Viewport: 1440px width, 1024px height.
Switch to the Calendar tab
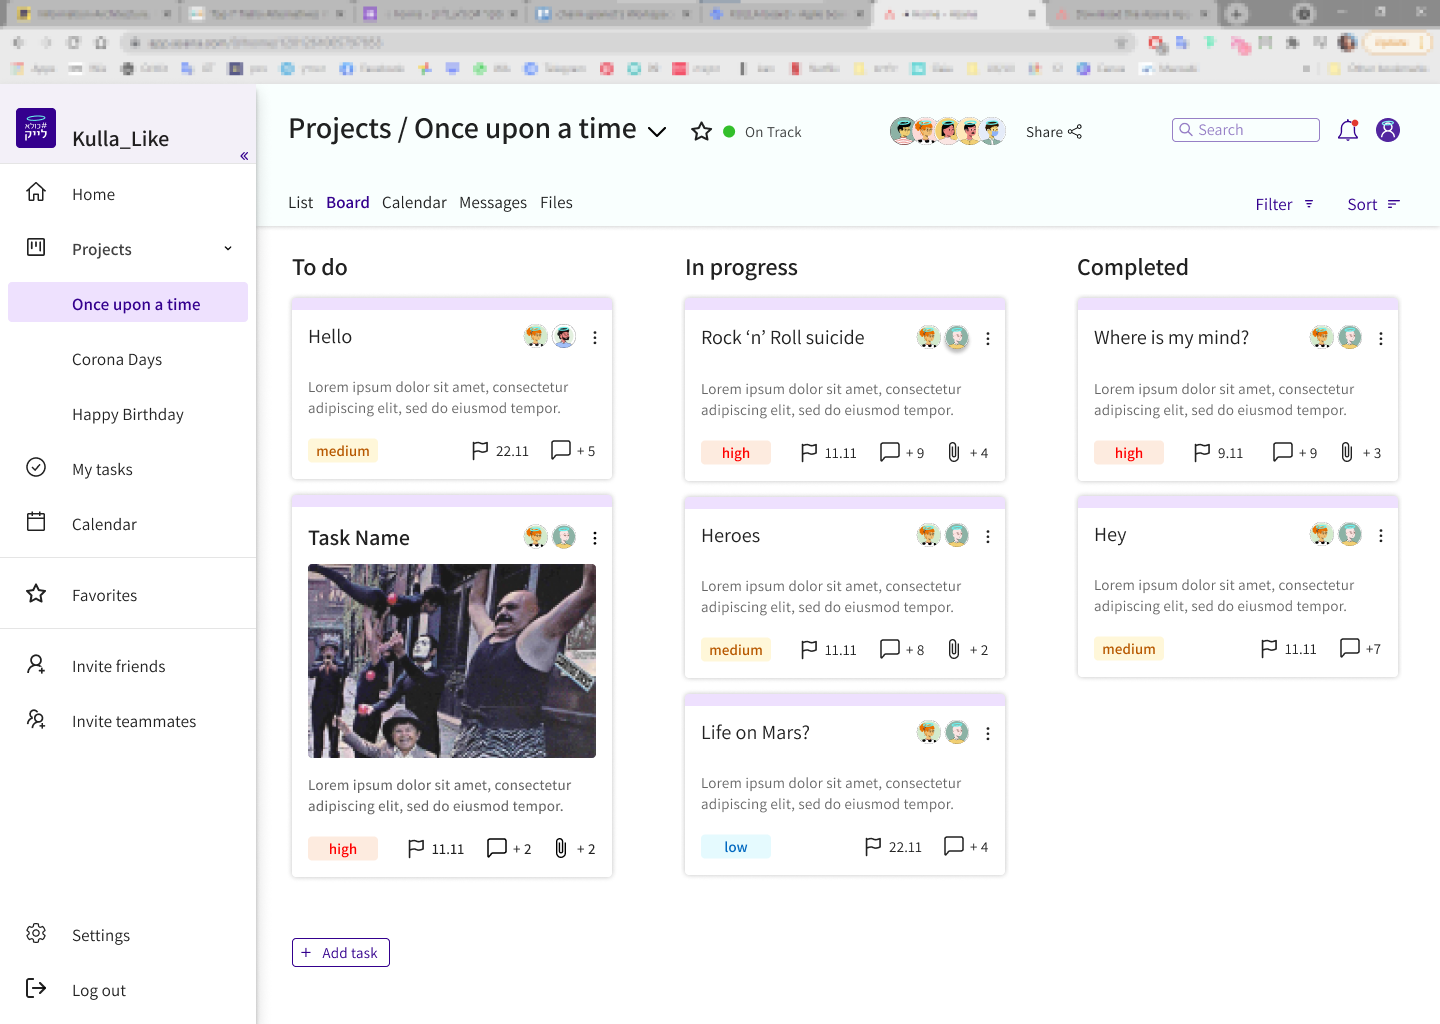tap(414, 202)
